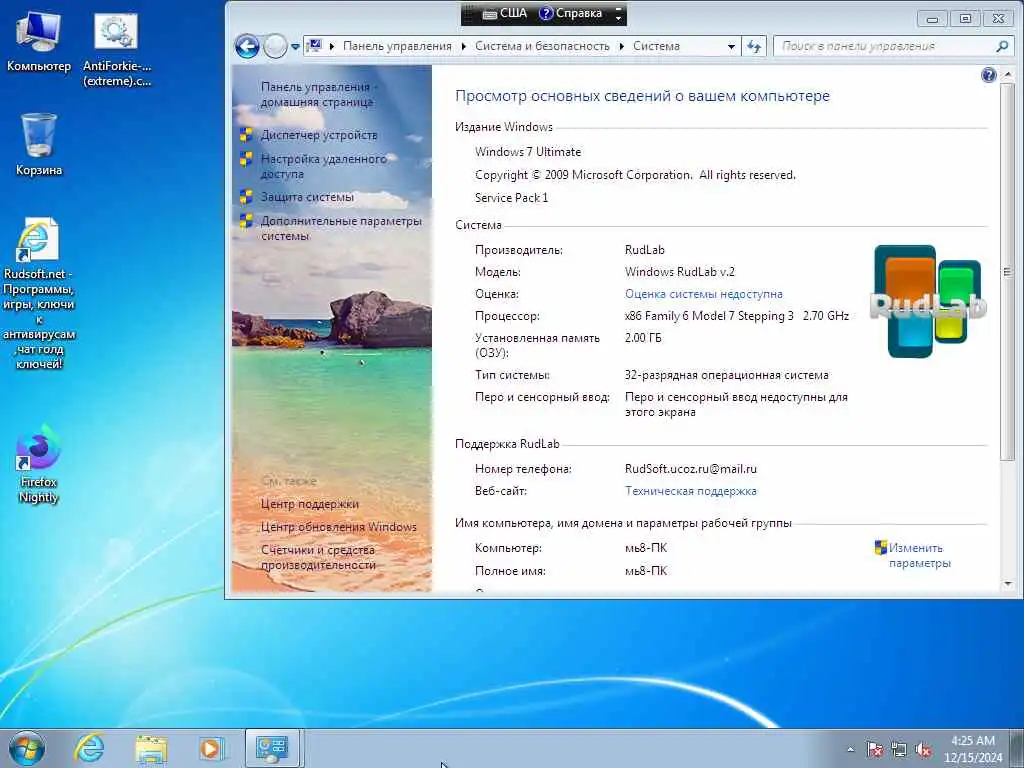Screen dimensions: 1024x768
Task: Open the Компьютер desktop icon
Action: pos(38,42)
